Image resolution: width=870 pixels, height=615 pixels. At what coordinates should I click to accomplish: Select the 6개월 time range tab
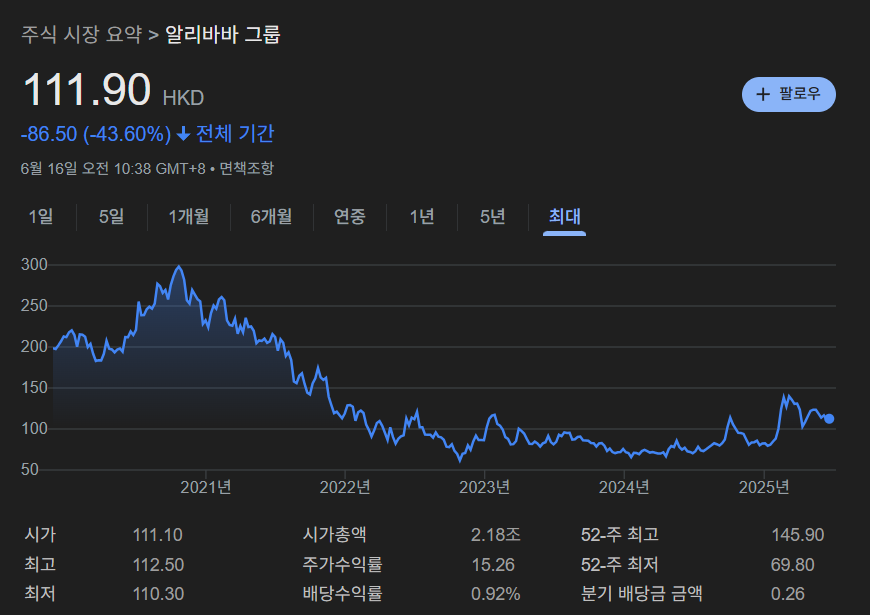[271, 216]
